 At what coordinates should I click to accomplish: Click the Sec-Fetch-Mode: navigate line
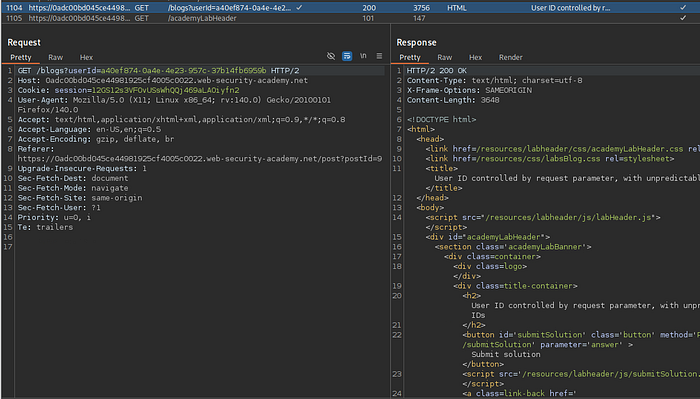(x=73, y=188)
